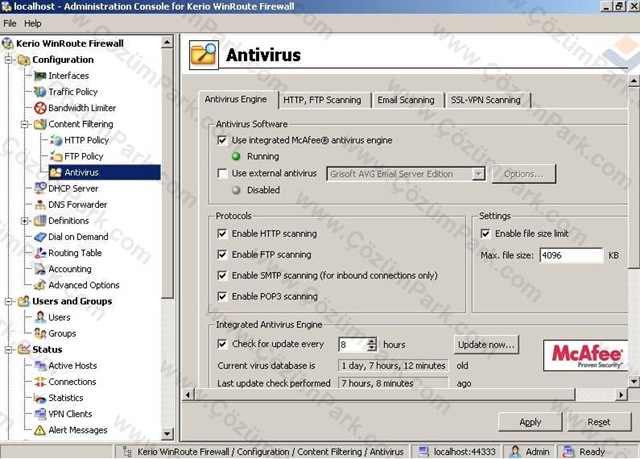Select the Users icon

[x=40, y=317]
